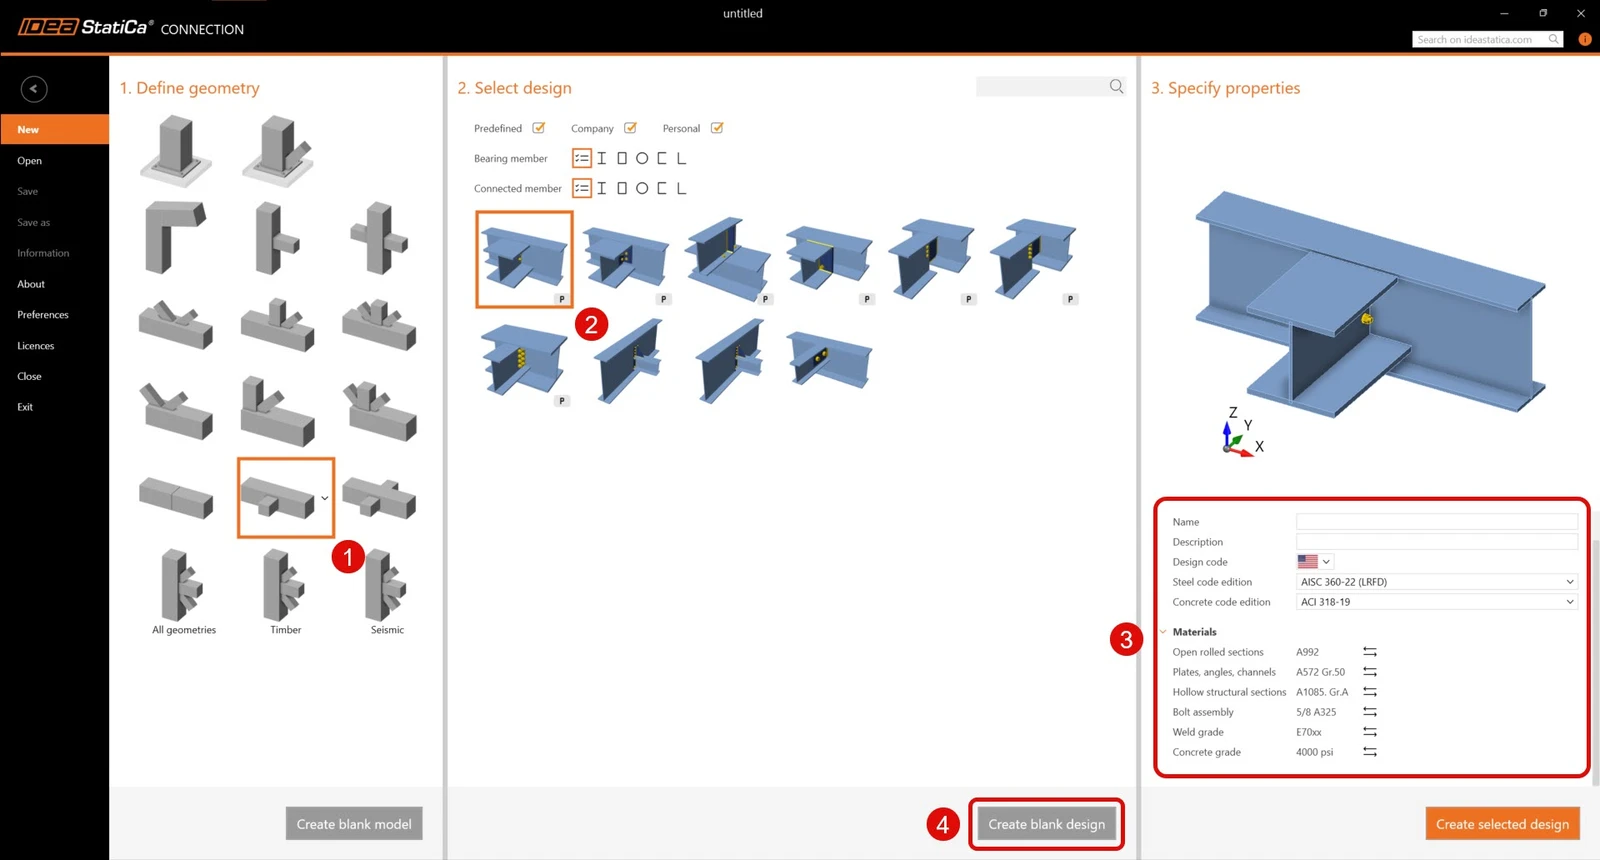This screenshot has width=1600, height=860.
Task: Choose the one-sided beam-to-column geometry
Action: [x=278, y=237]
